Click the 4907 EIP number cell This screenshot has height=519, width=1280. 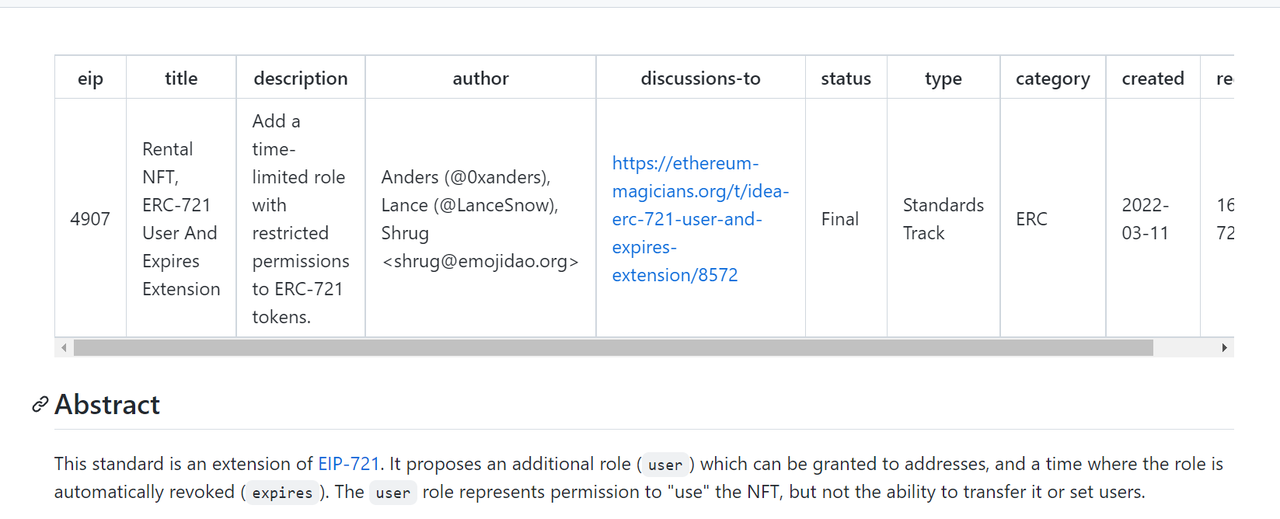[x=90, y=218]
